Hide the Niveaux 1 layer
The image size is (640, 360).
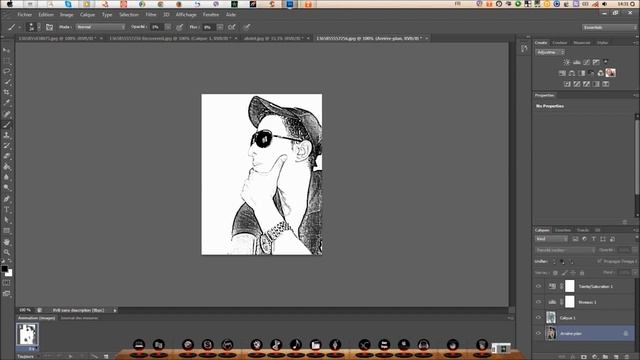tap(538, 302)
